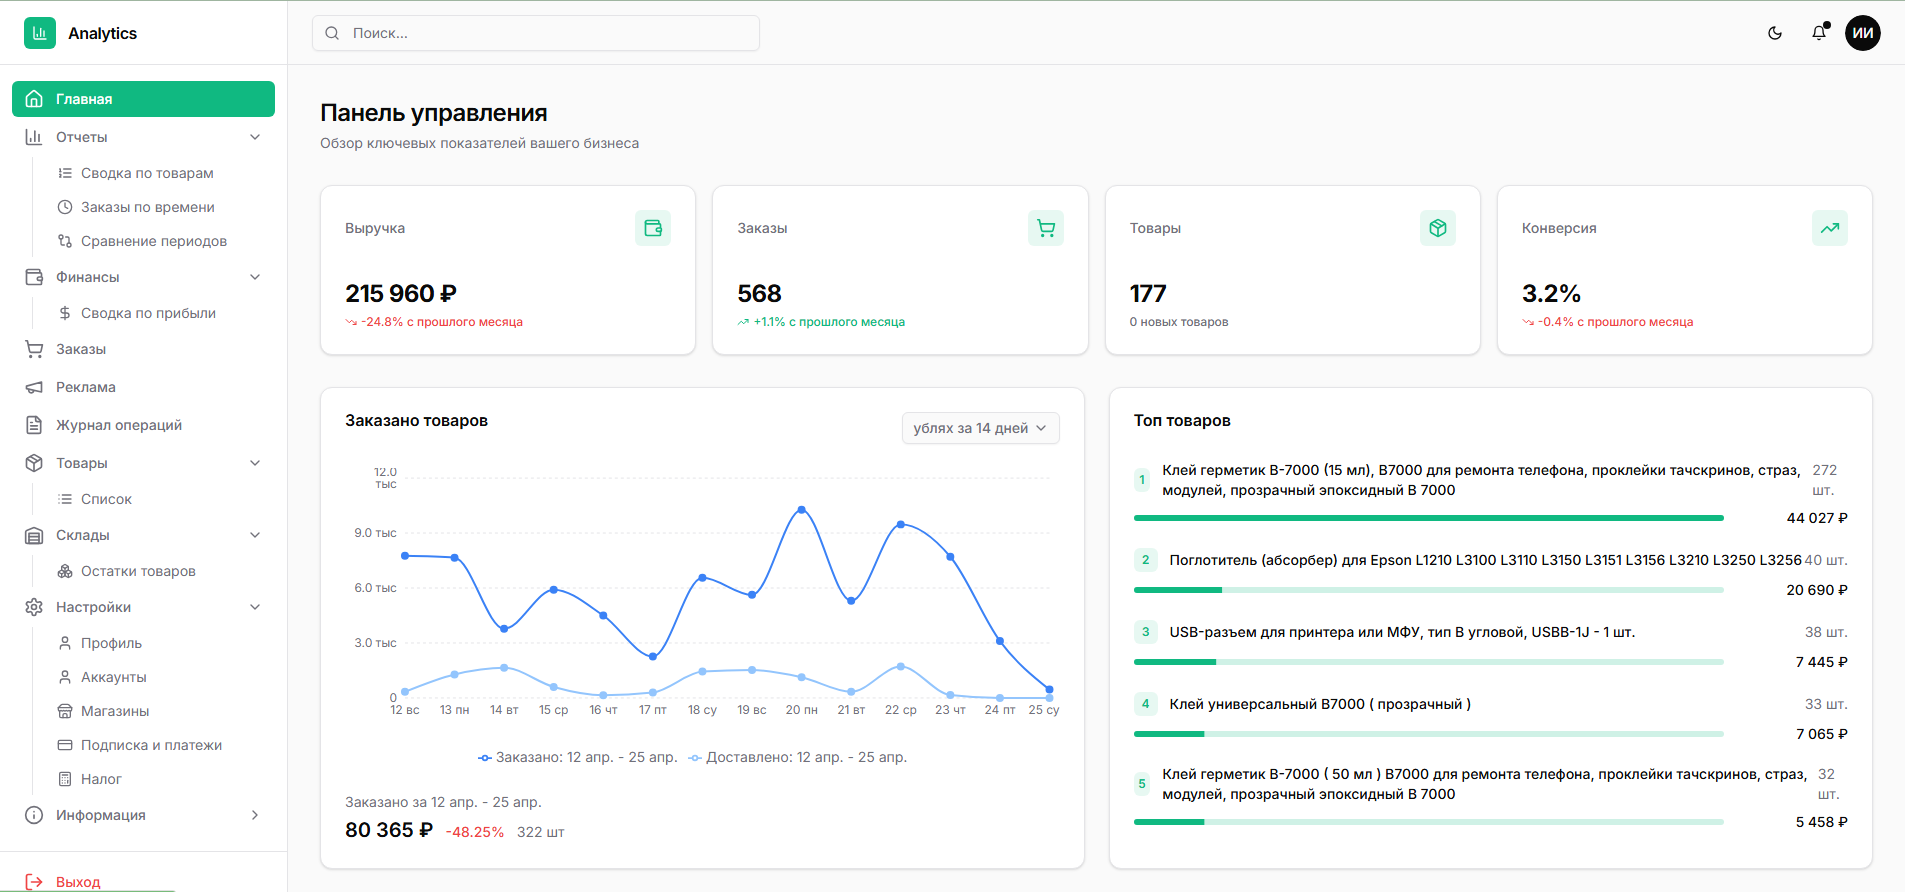Click the search magnifier icon

coord(332,33)
